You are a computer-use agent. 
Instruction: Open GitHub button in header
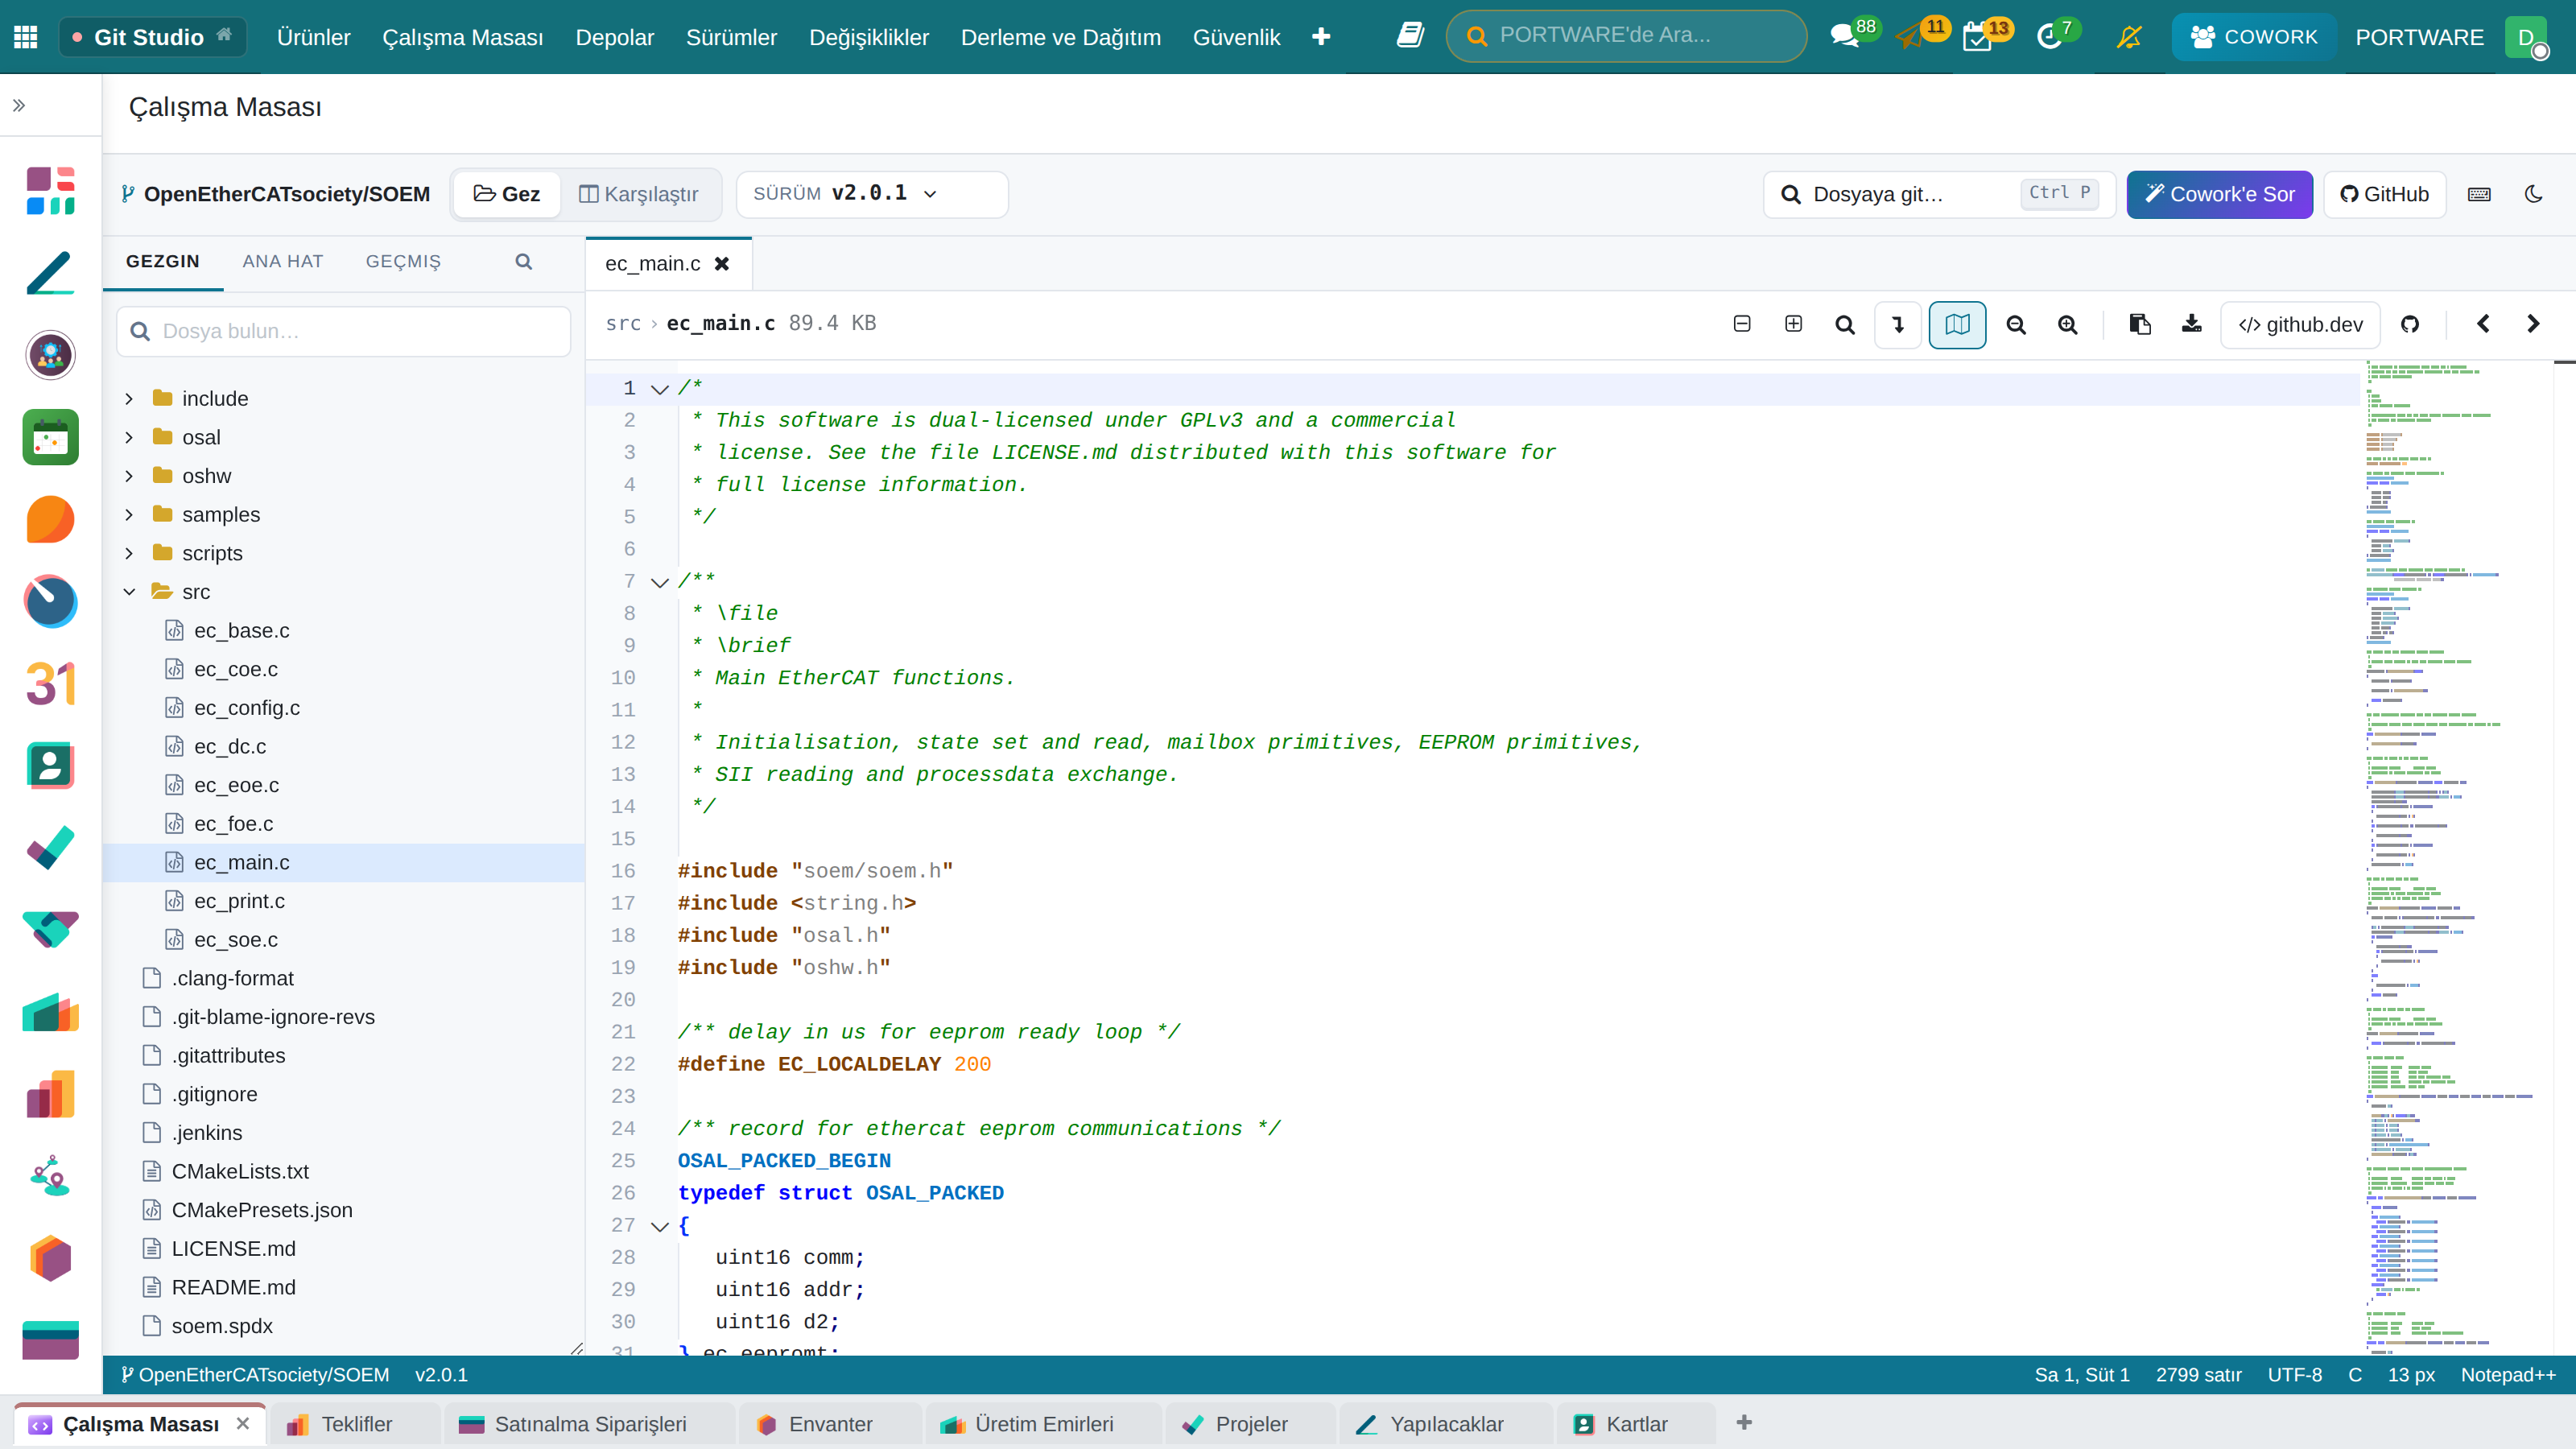(x=2384, y=194)
